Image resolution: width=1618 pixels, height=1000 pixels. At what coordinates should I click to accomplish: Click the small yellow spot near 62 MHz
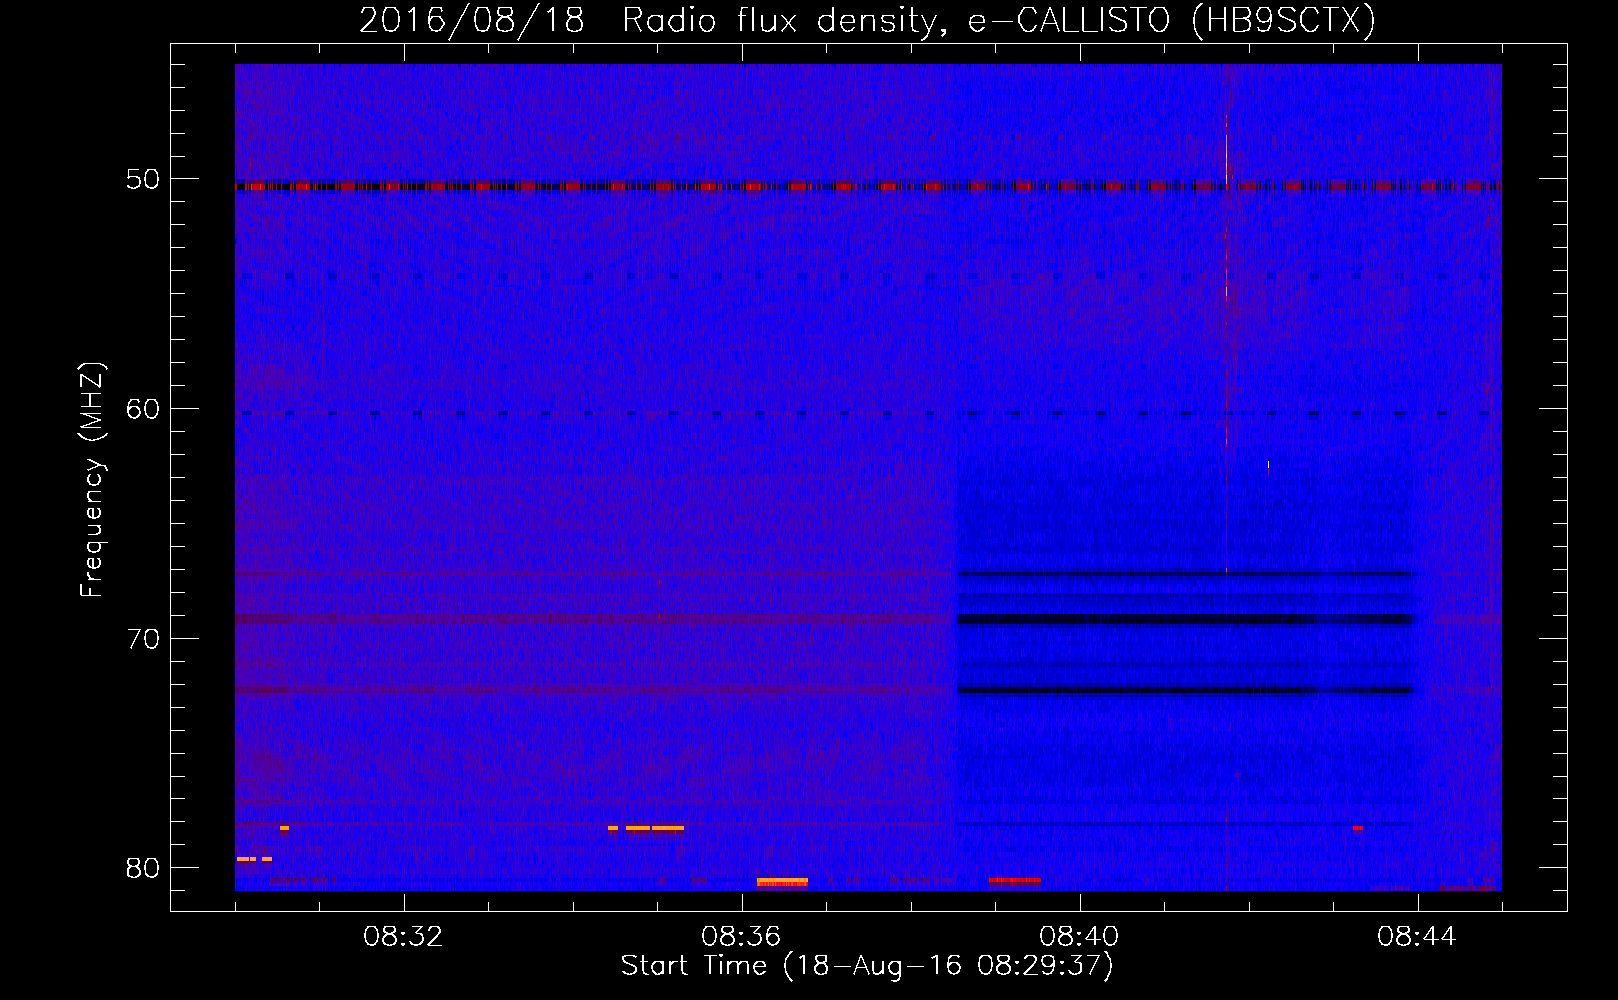[1268, 466]
